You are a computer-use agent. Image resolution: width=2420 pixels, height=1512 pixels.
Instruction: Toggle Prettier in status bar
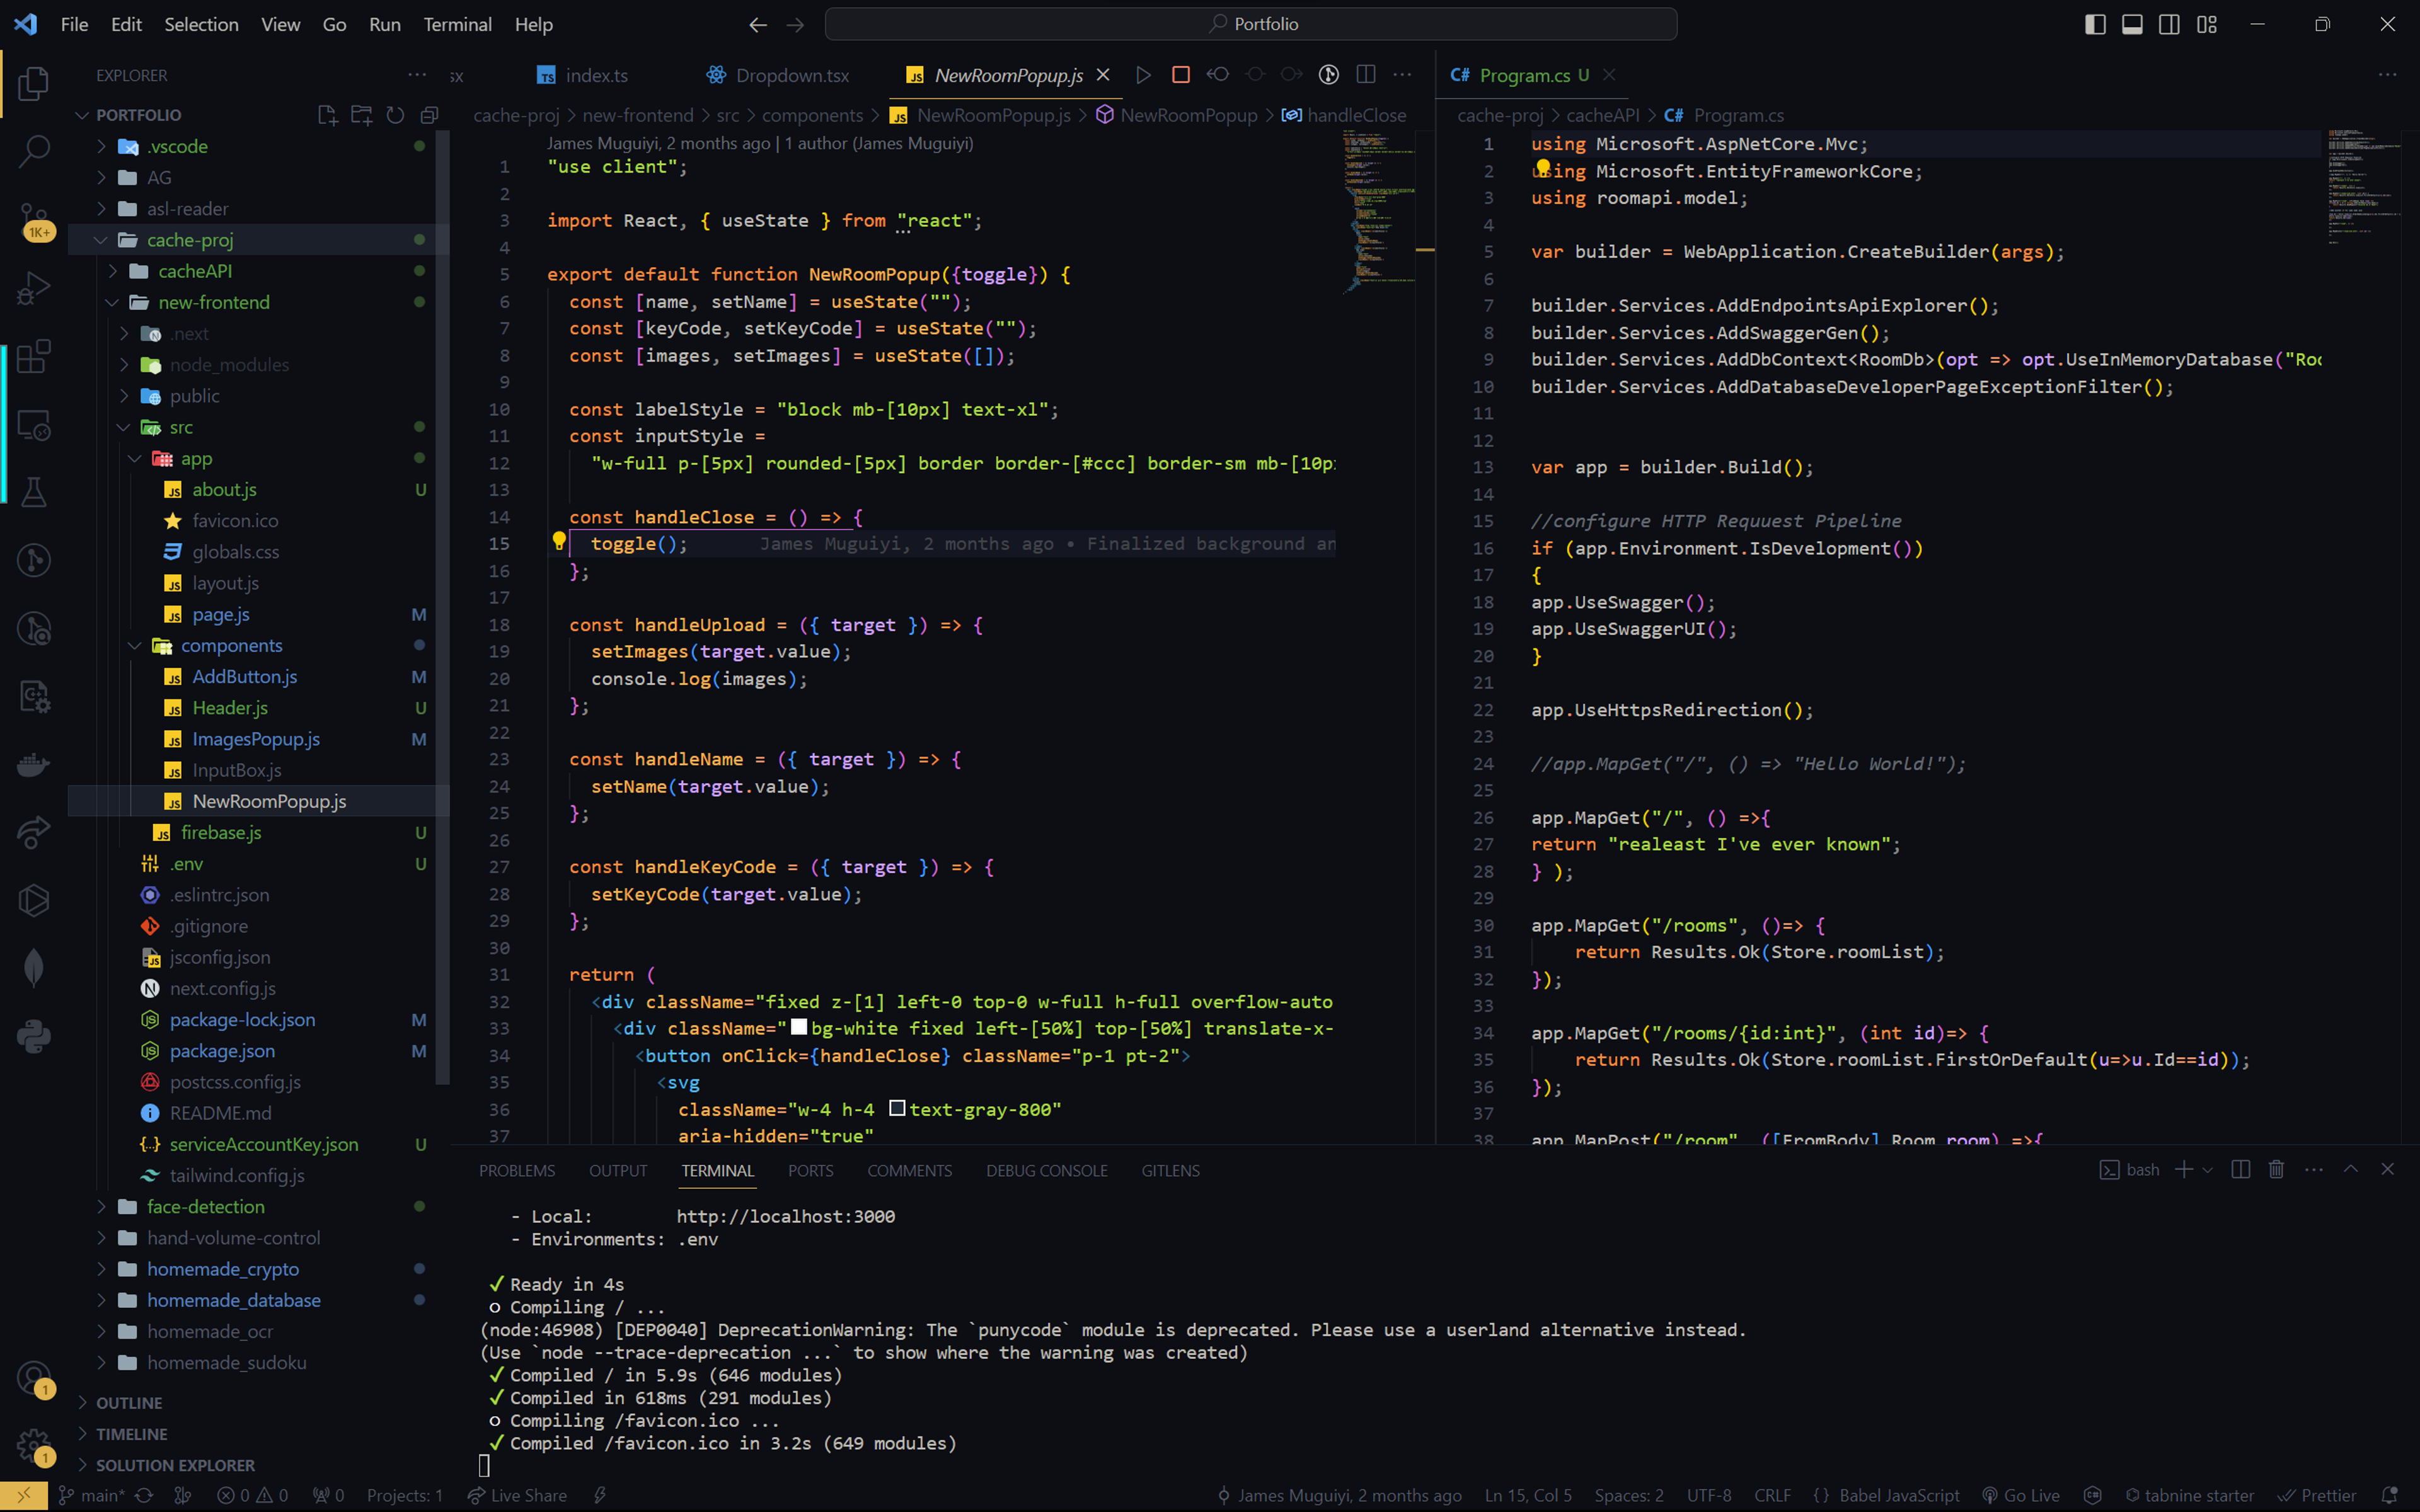click(x=2318, y=1495)
